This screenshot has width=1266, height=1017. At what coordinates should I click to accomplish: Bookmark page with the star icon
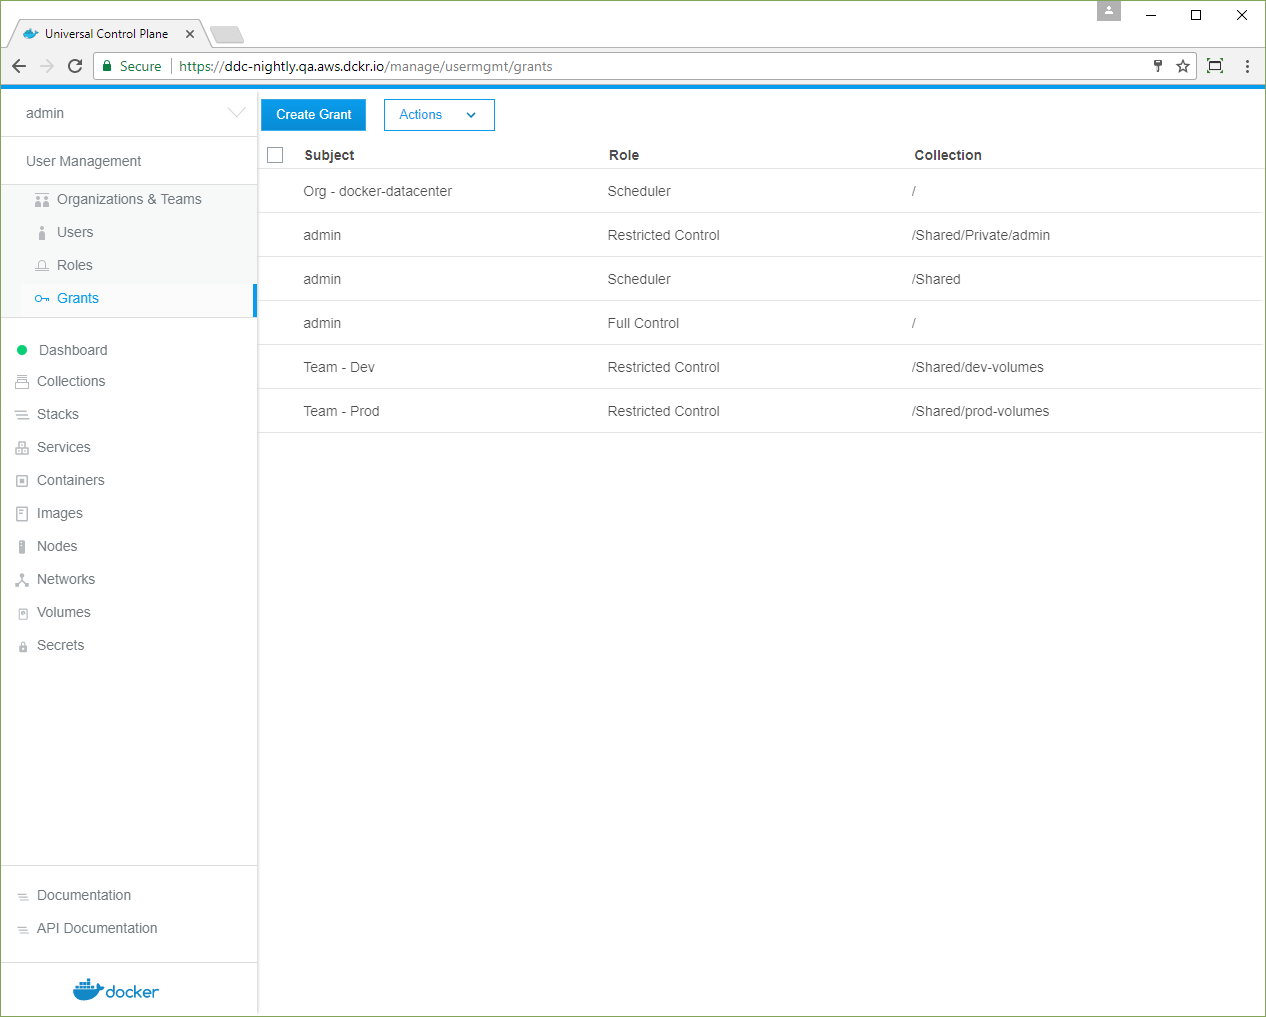[x=1183, y=66]
